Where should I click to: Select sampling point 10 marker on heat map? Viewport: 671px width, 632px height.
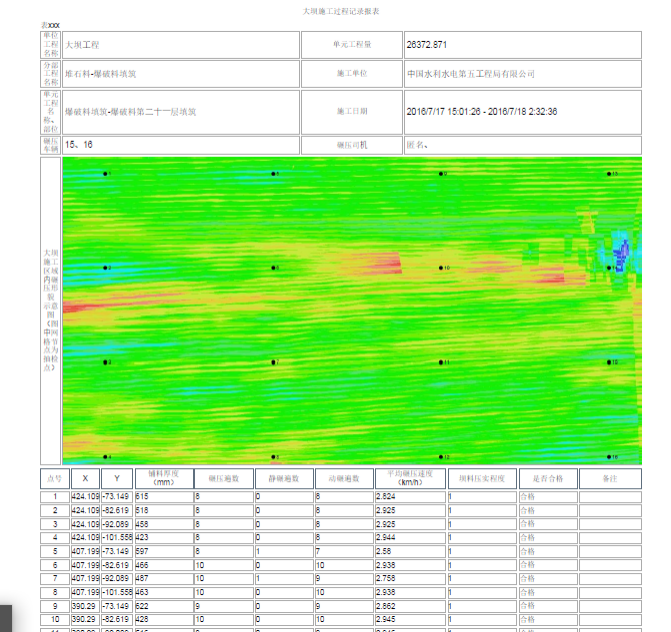(x=441, y=268)
